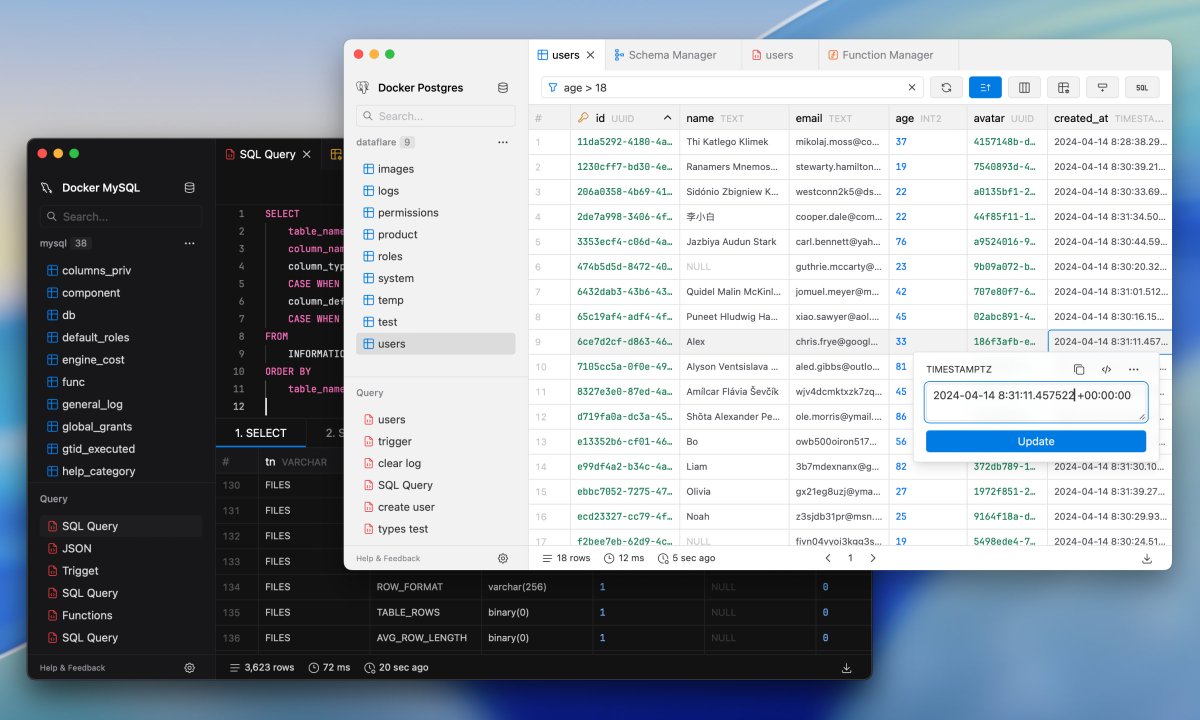Screen dimensions: 1200x720
Task: Open the Docker Postgres connection settings icon
Action: tap(502, 87)
